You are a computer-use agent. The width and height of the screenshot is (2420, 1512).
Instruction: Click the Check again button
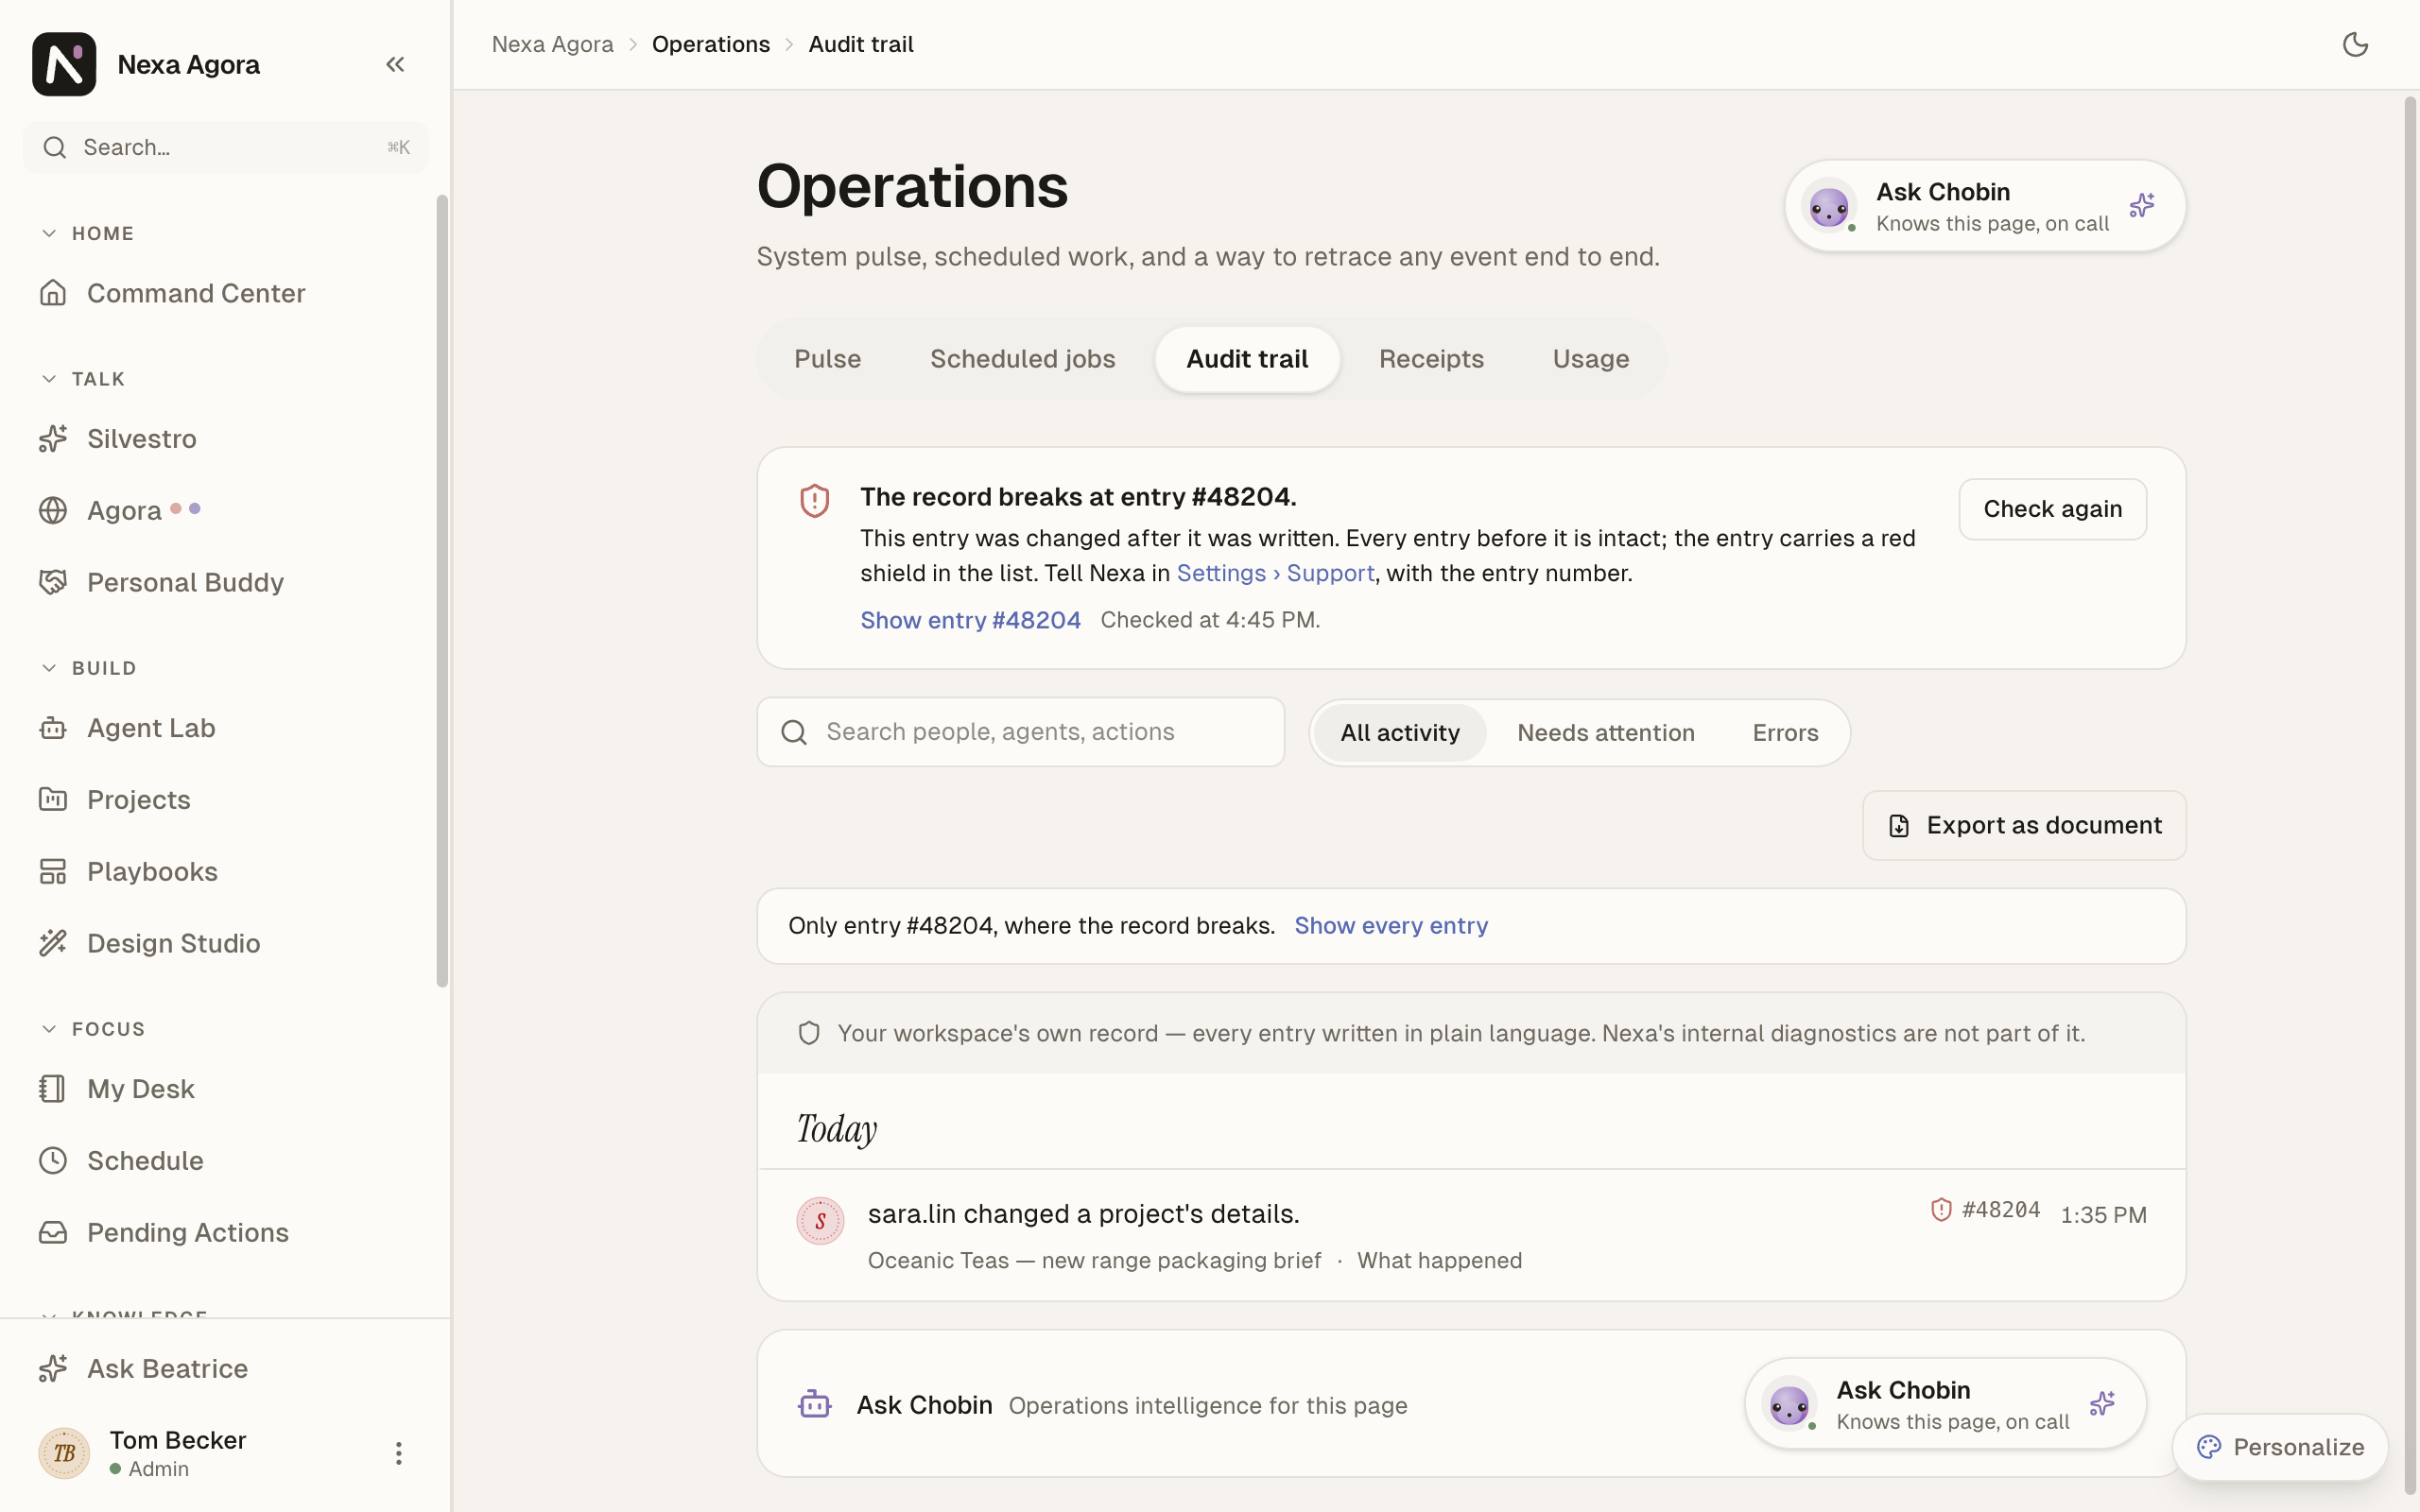(x=2052, y=509)
